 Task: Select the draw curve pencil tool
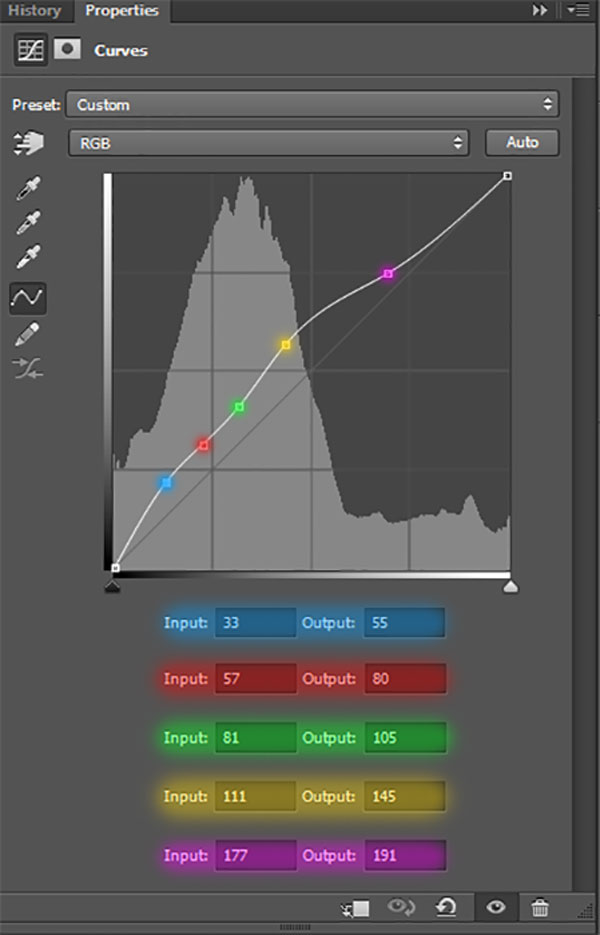pyautogui.click(x=27, y=334)
